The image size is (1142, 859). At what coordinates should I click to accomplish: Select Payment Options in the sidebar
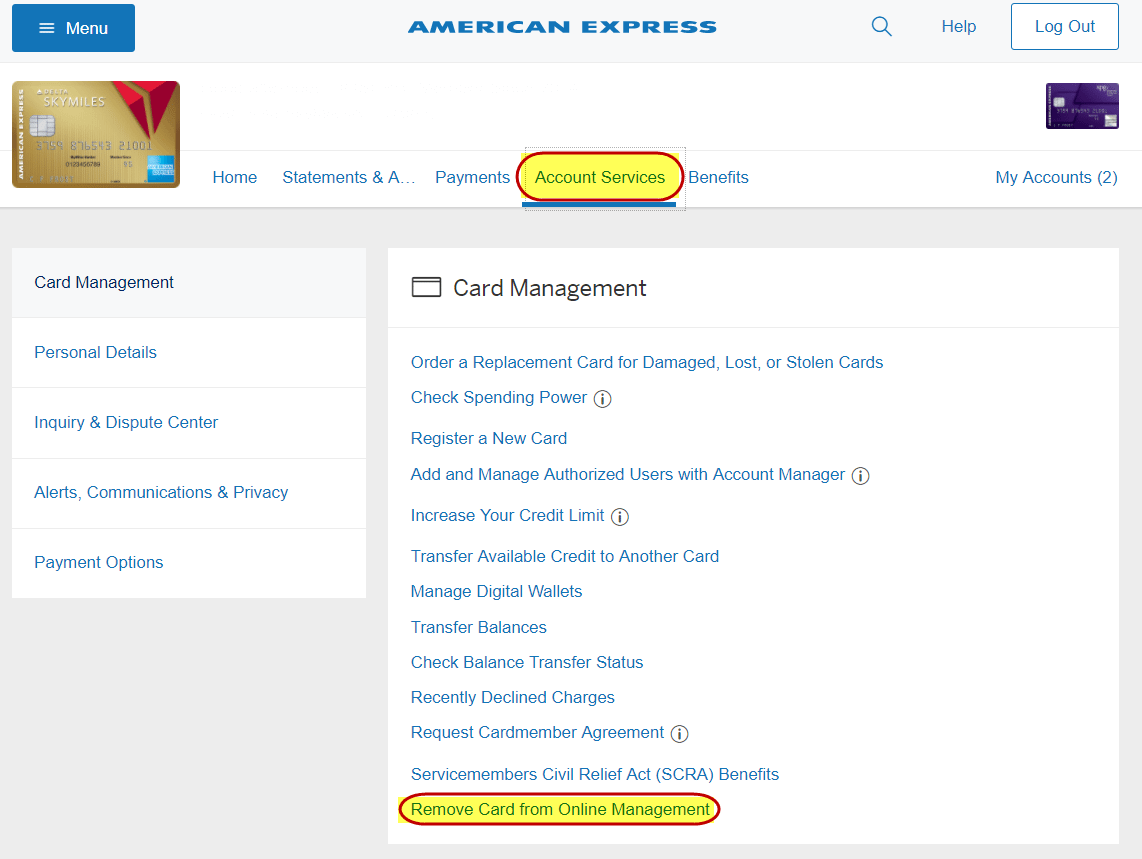click(189, 562)
